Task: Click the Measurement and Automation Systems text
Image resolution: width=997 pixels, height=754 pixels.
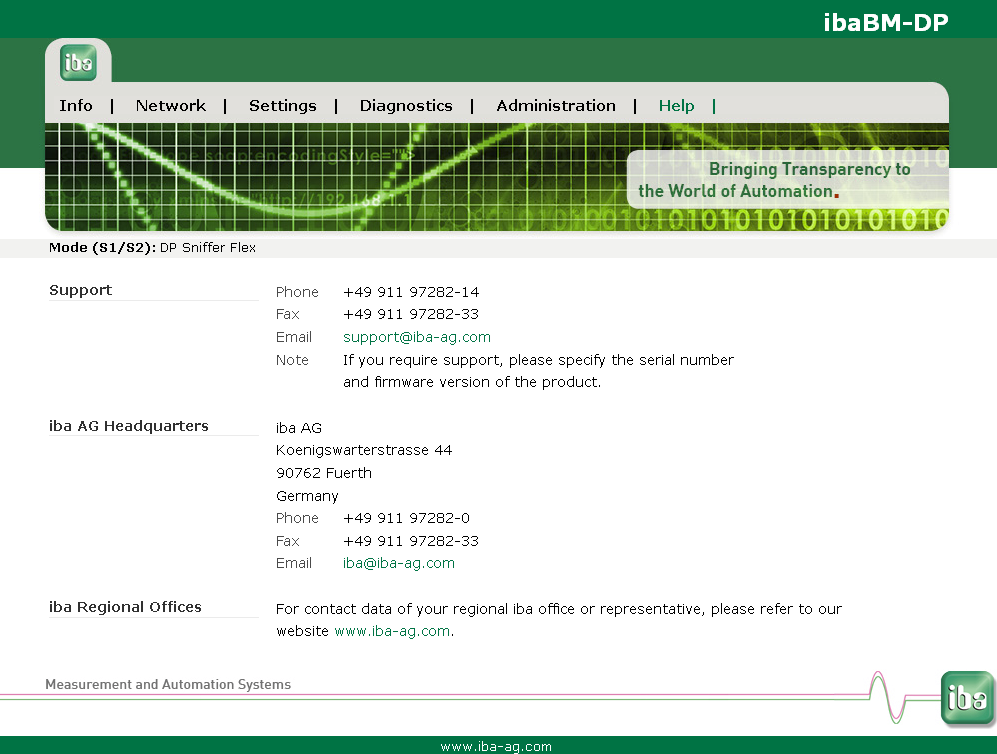Action: coord(168,685)
